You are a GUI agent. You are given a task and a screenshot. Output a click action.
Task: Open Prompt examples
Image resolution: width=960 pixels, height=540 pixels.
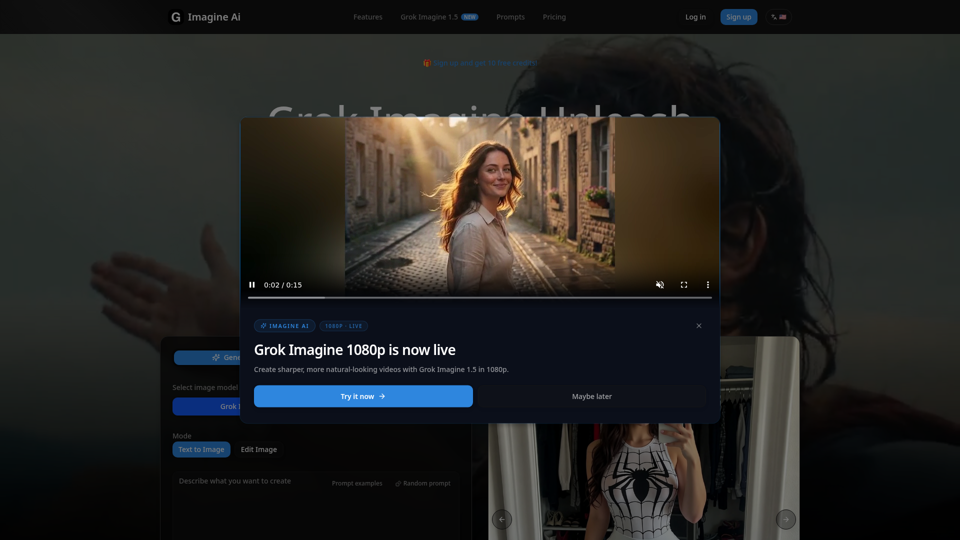(357, 483)
